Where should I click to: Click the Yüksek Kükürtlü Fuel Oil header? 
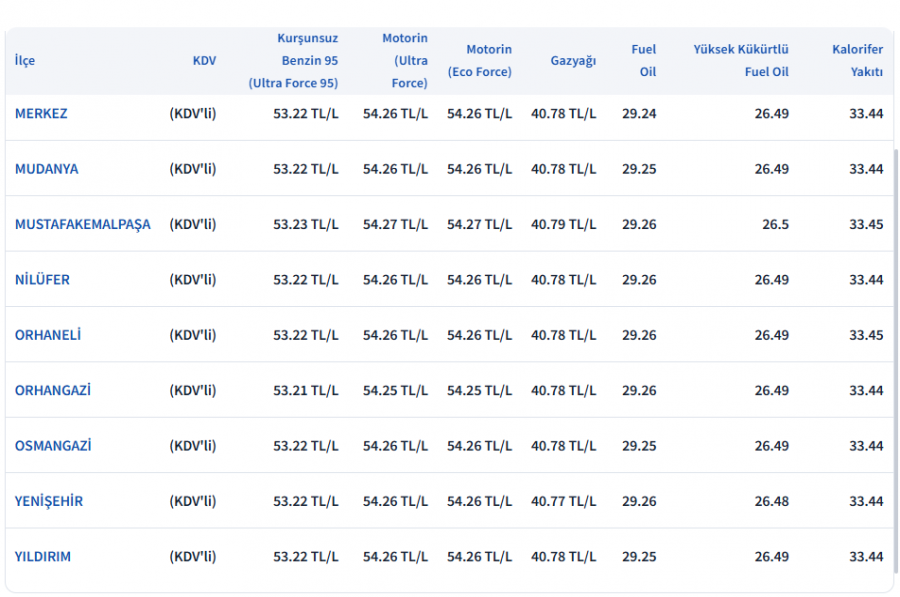point(741,61)
